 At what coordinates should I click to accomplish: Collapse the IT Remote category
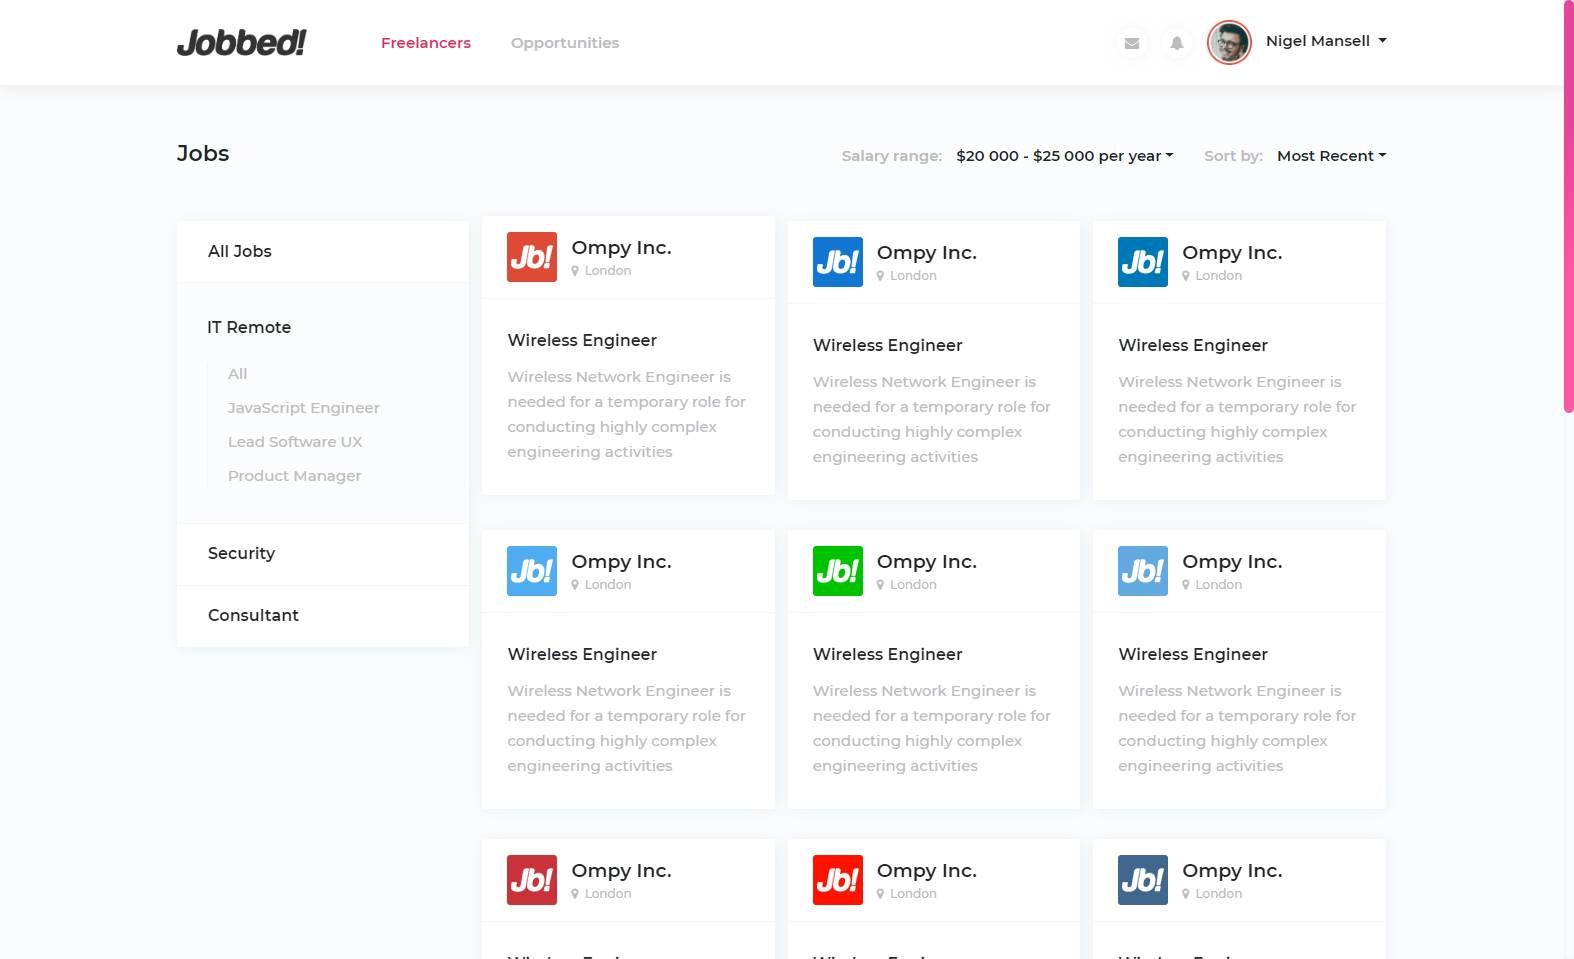tap(249, 327)
